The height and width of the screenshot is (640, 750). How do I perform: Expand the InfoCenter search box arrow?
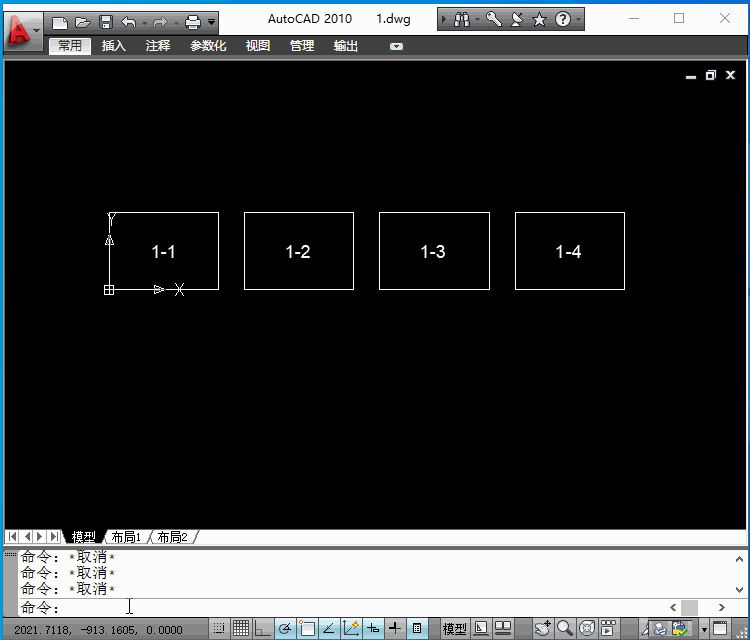click(x=443, y=20)
